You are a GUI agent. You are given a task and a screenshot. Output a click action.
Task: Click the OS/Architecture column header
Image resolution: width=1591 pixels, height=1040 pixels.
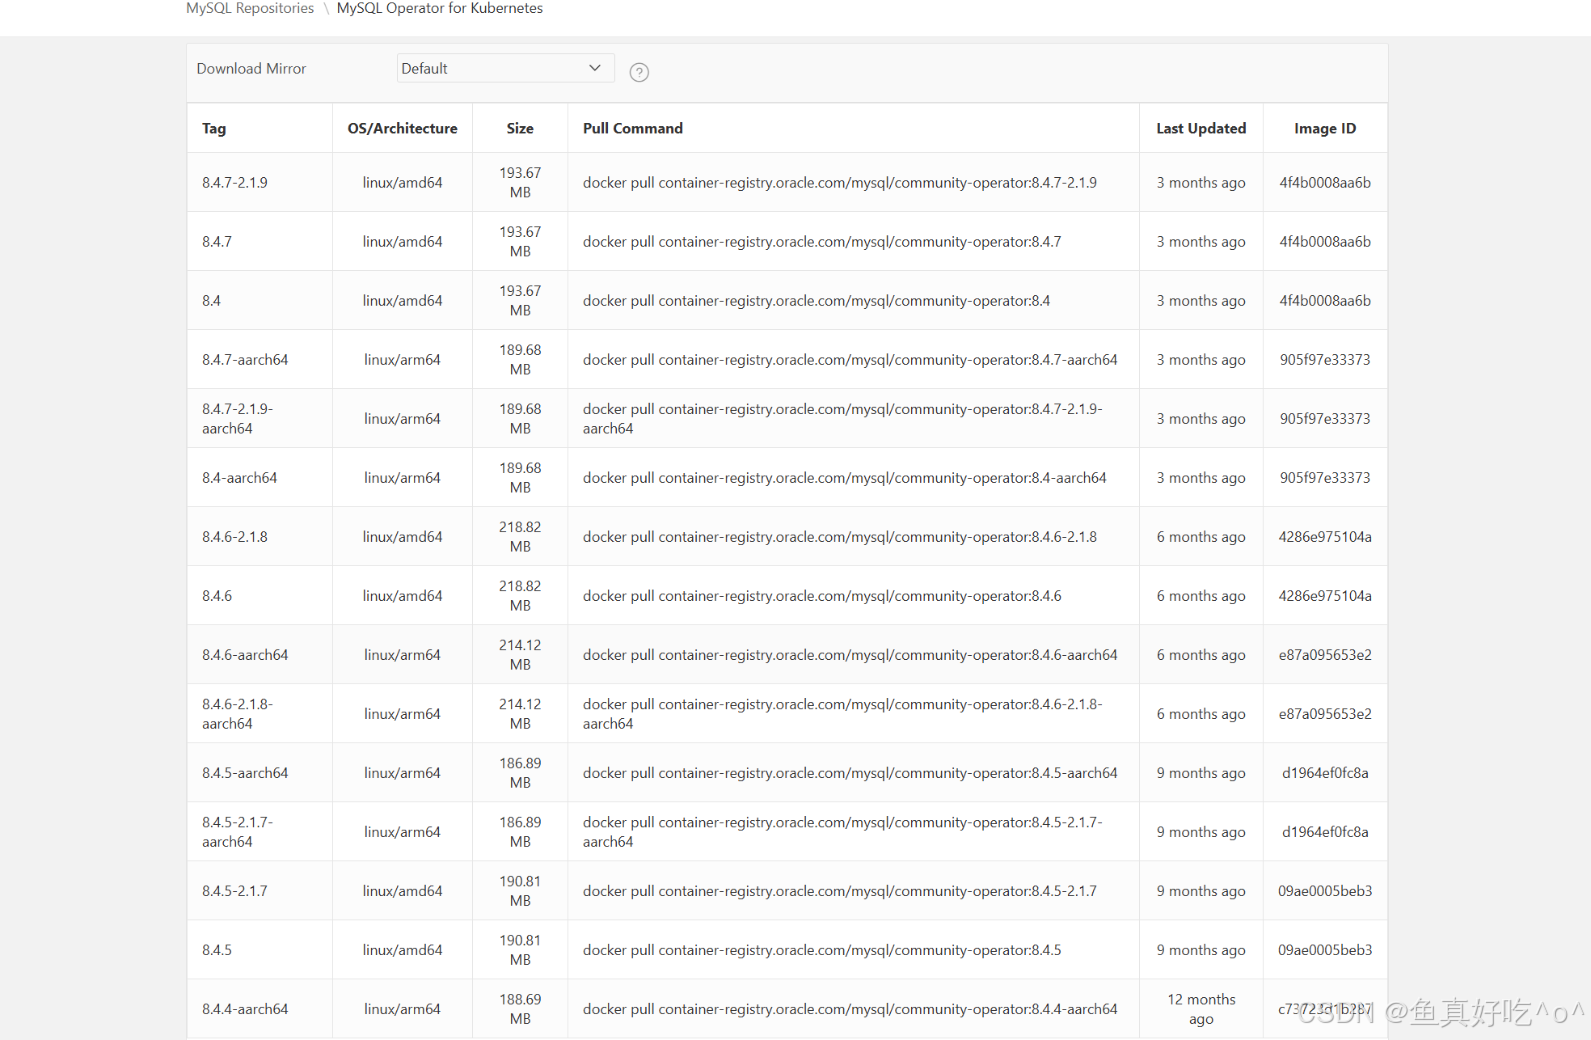click(x=402, y=128)
